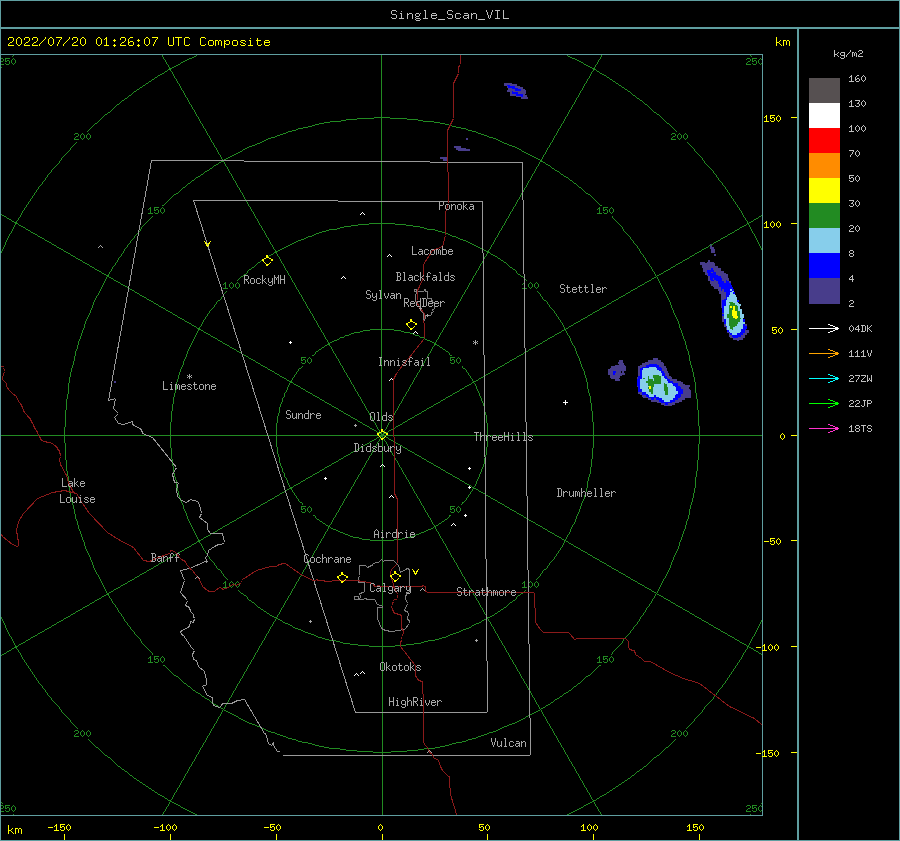Click the Drumheller label
Screen dimensions: 900x841
pos(586,493)
